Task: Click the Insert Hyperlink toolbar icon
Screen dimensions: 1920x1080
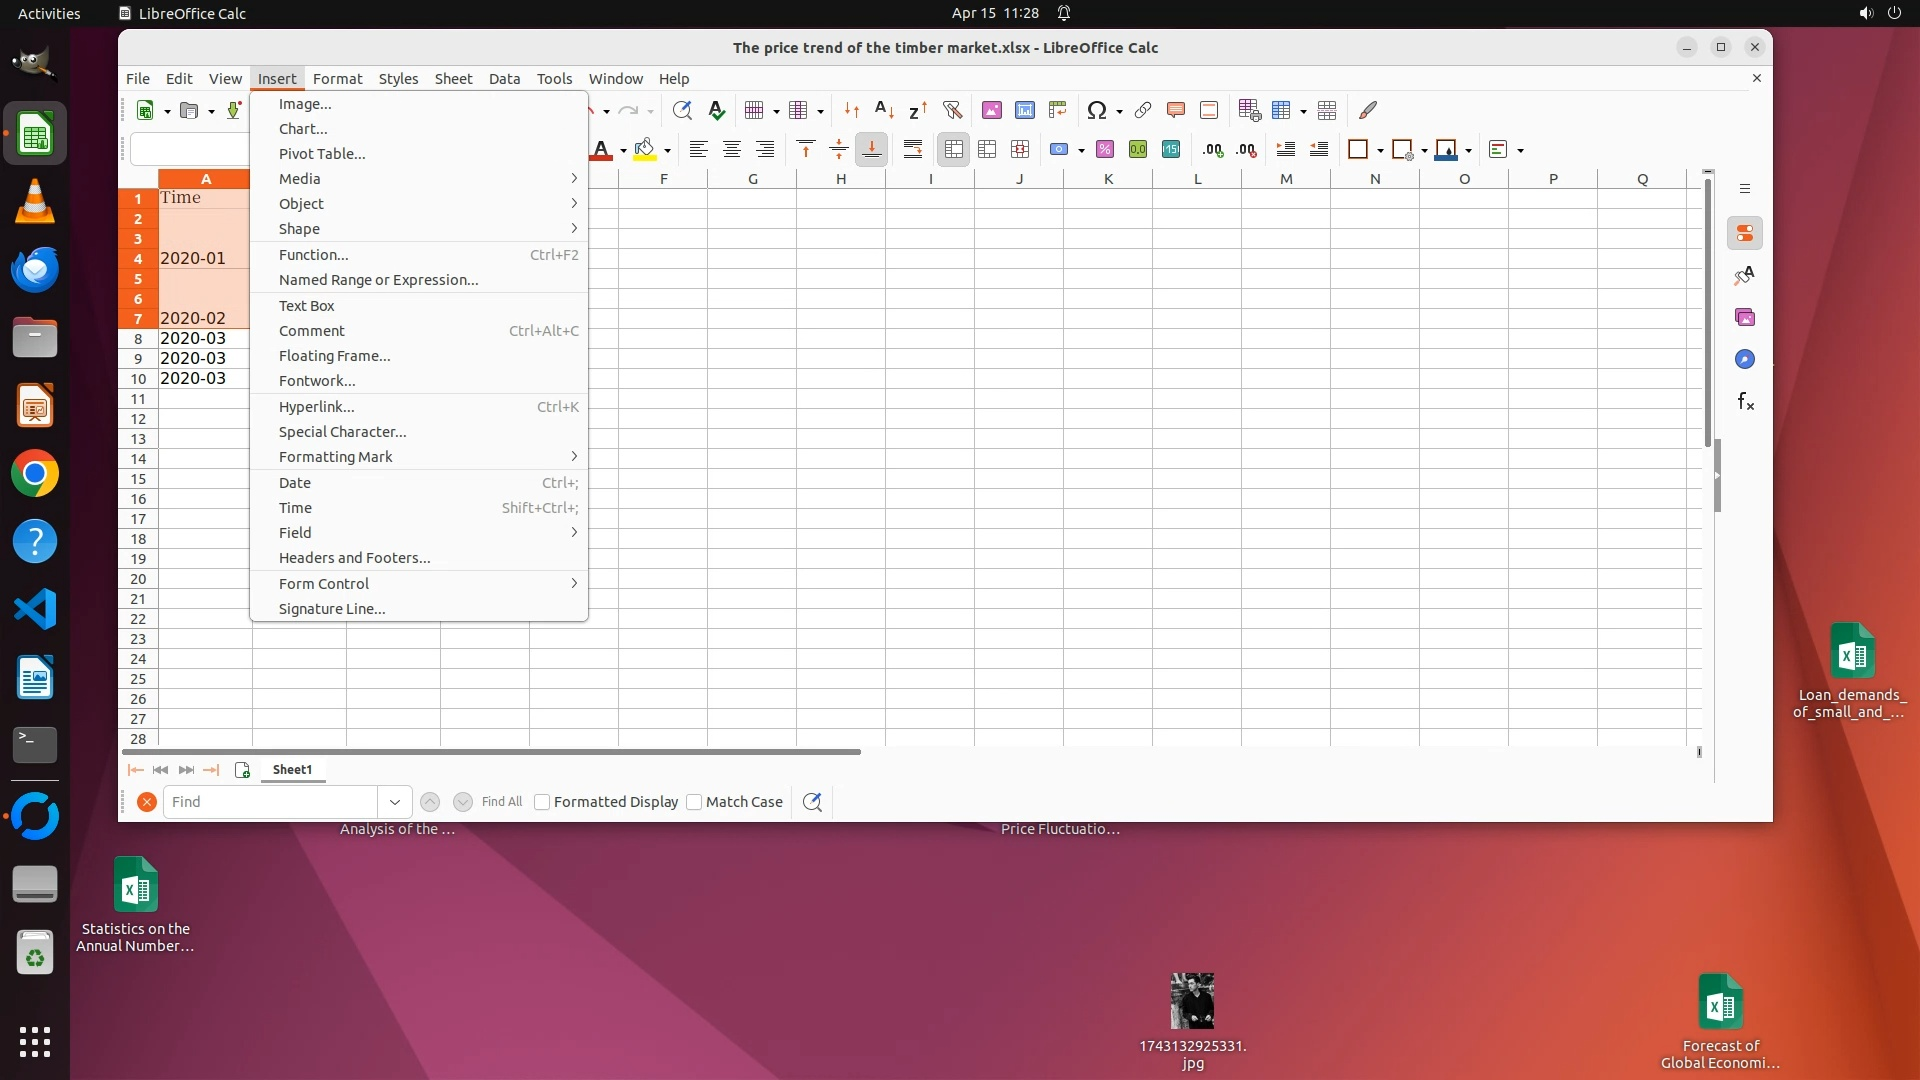Action: (x=1142, y=110)
